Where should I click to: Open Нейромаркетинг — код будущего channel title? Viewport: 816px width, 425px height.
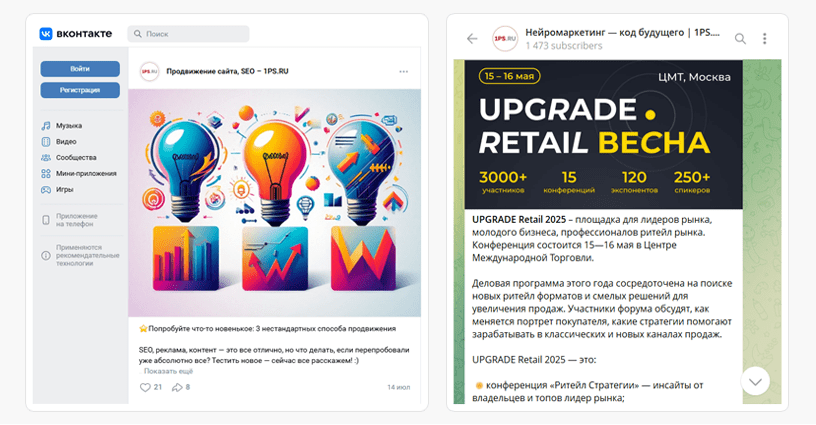[622, 32]
